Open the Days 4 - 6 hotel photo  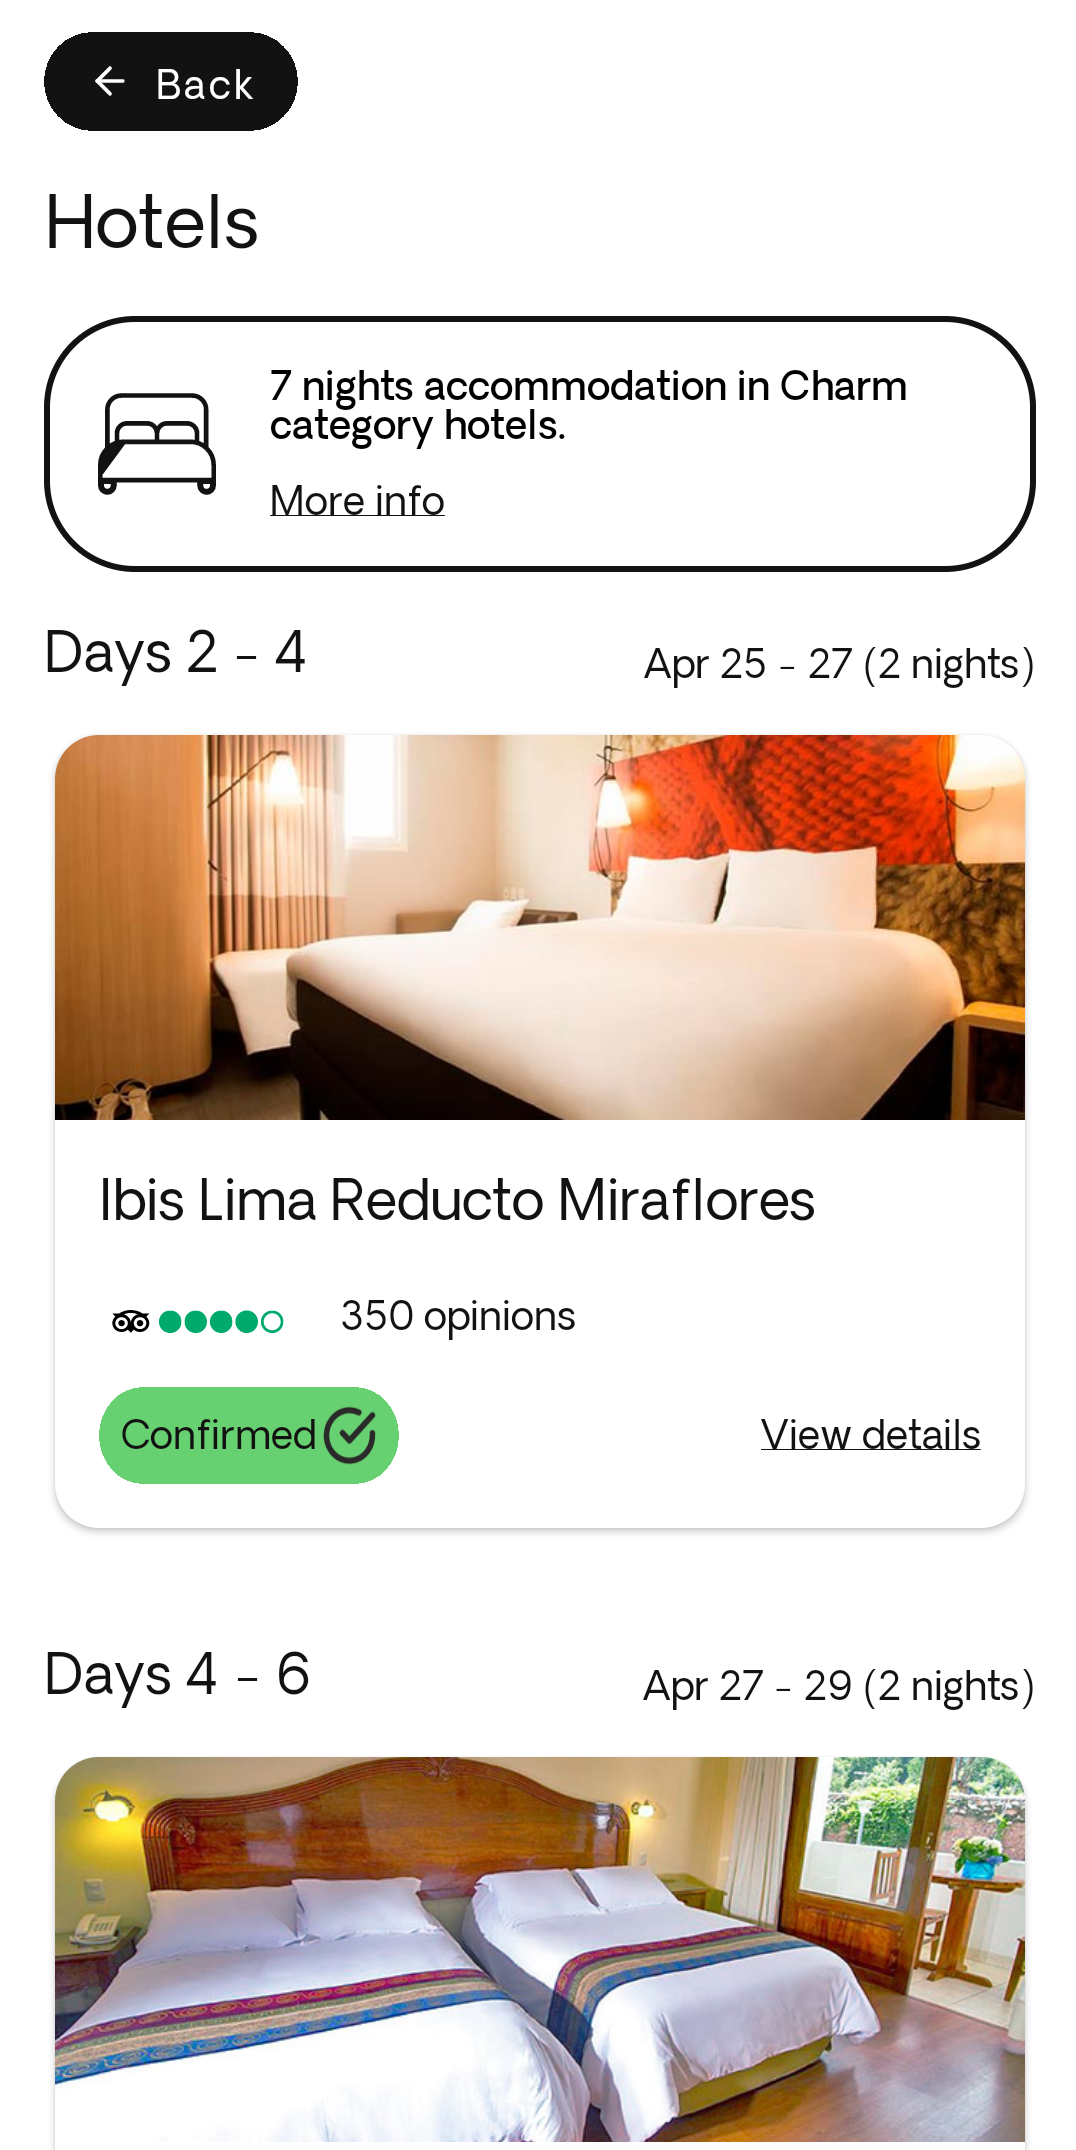540,1950
